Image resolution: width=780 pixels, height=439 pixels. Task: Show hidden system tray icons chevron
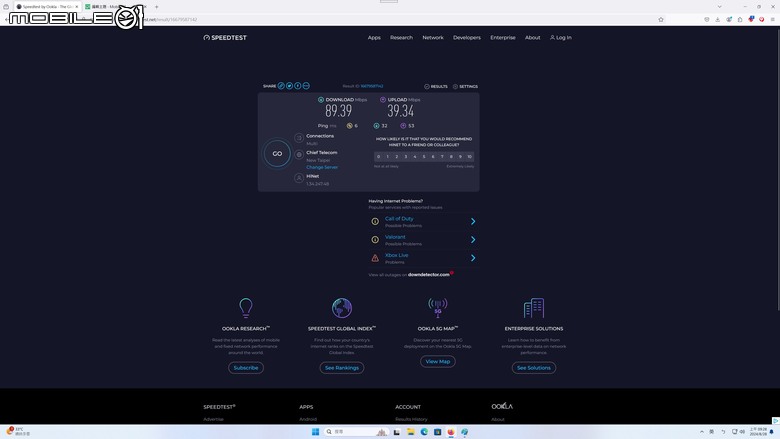click(x=702, y=432)
